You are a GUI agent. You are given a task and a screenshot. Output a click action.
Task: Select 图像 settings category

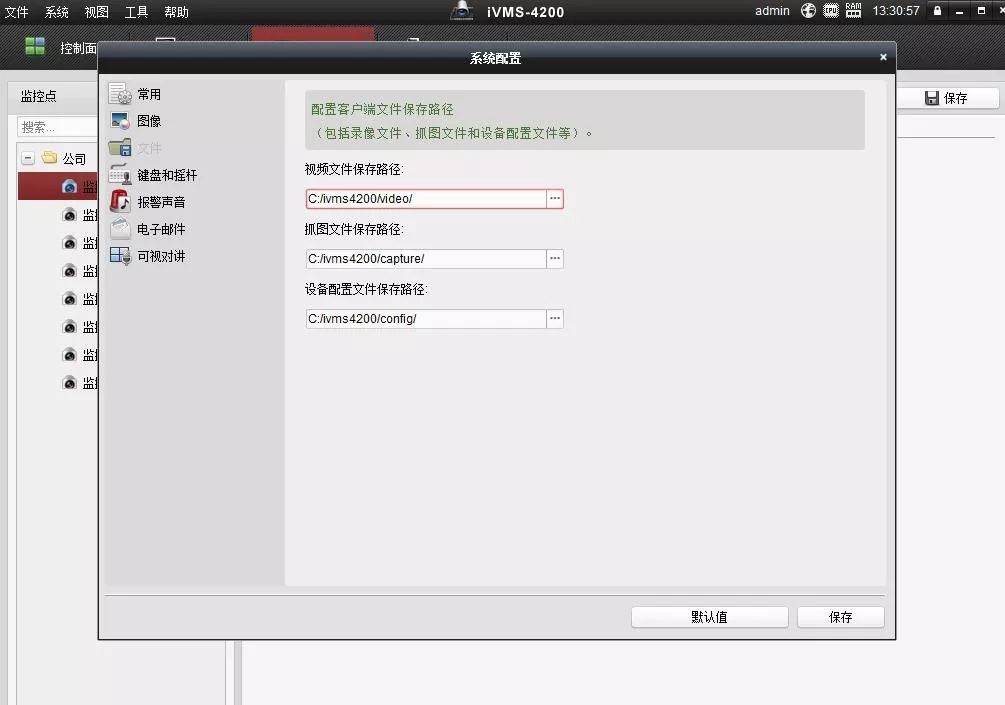pyautogui.click(x=149, y=121)
